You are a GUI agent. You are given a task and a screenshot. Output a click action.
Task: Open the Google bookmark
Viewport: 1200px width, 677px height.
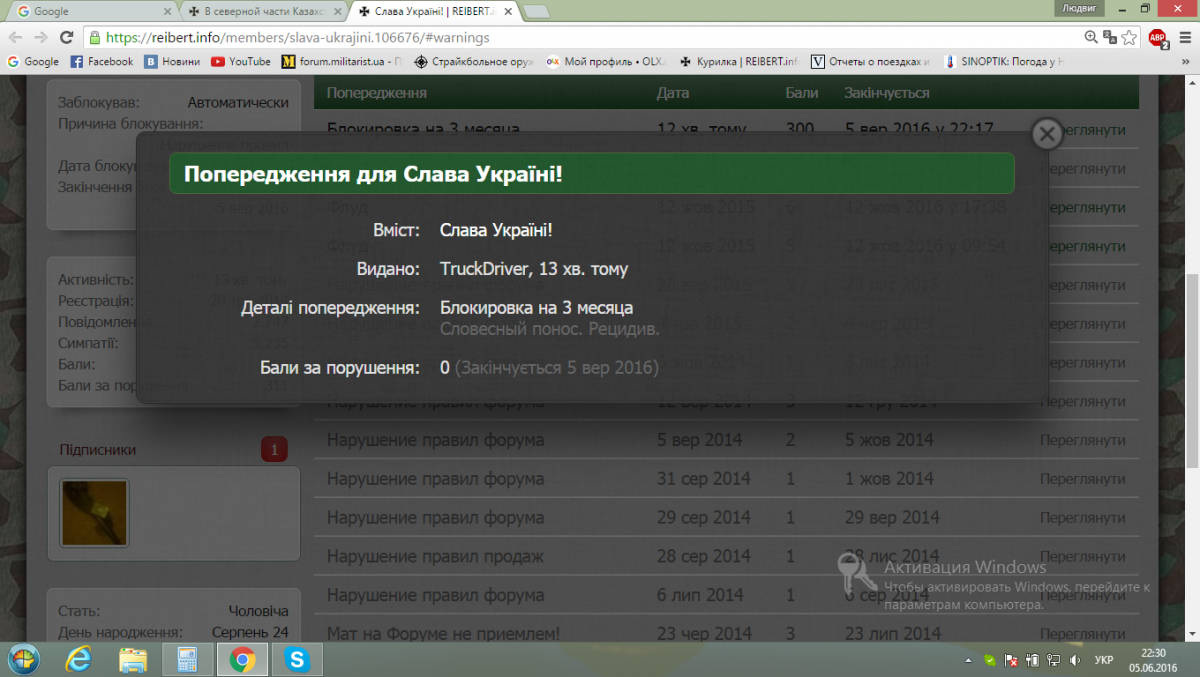click(33, 61)
